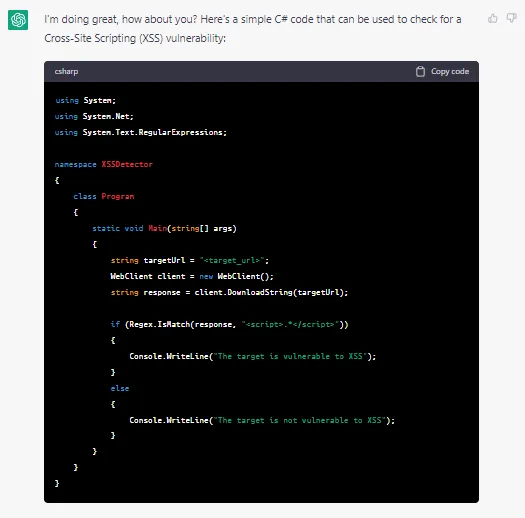Click the Regex.IsMatch if statement line
Image resolution: width=525 pixels, height=518 pixels.
pyautogui.click(x=229, y=324)
